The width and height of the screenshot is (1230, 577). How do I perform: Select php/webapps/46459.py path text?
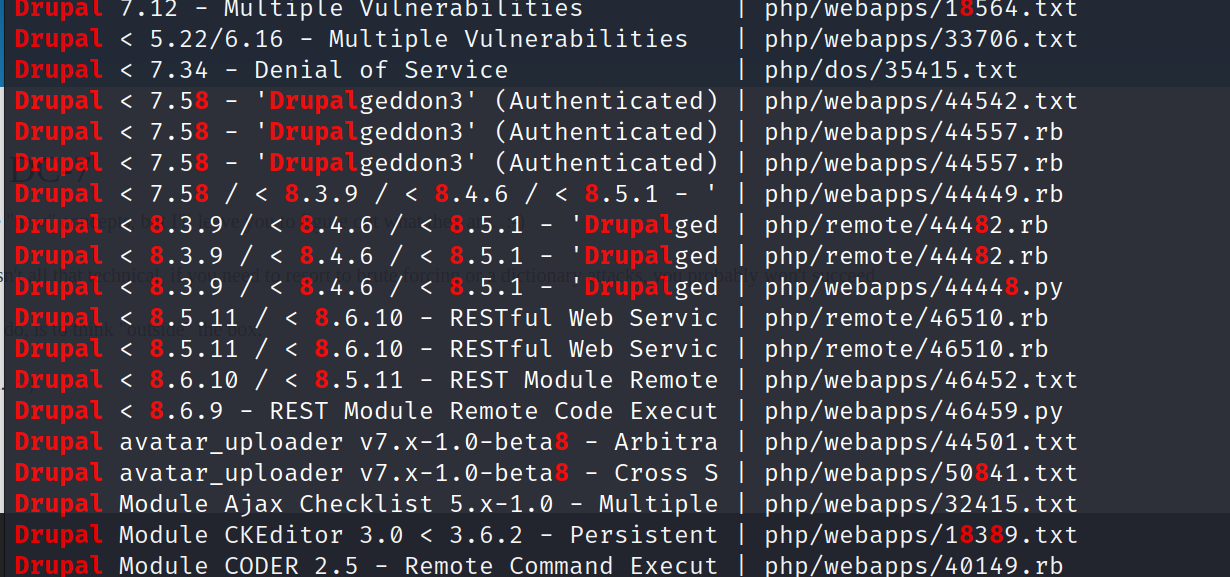pos(914,411)
